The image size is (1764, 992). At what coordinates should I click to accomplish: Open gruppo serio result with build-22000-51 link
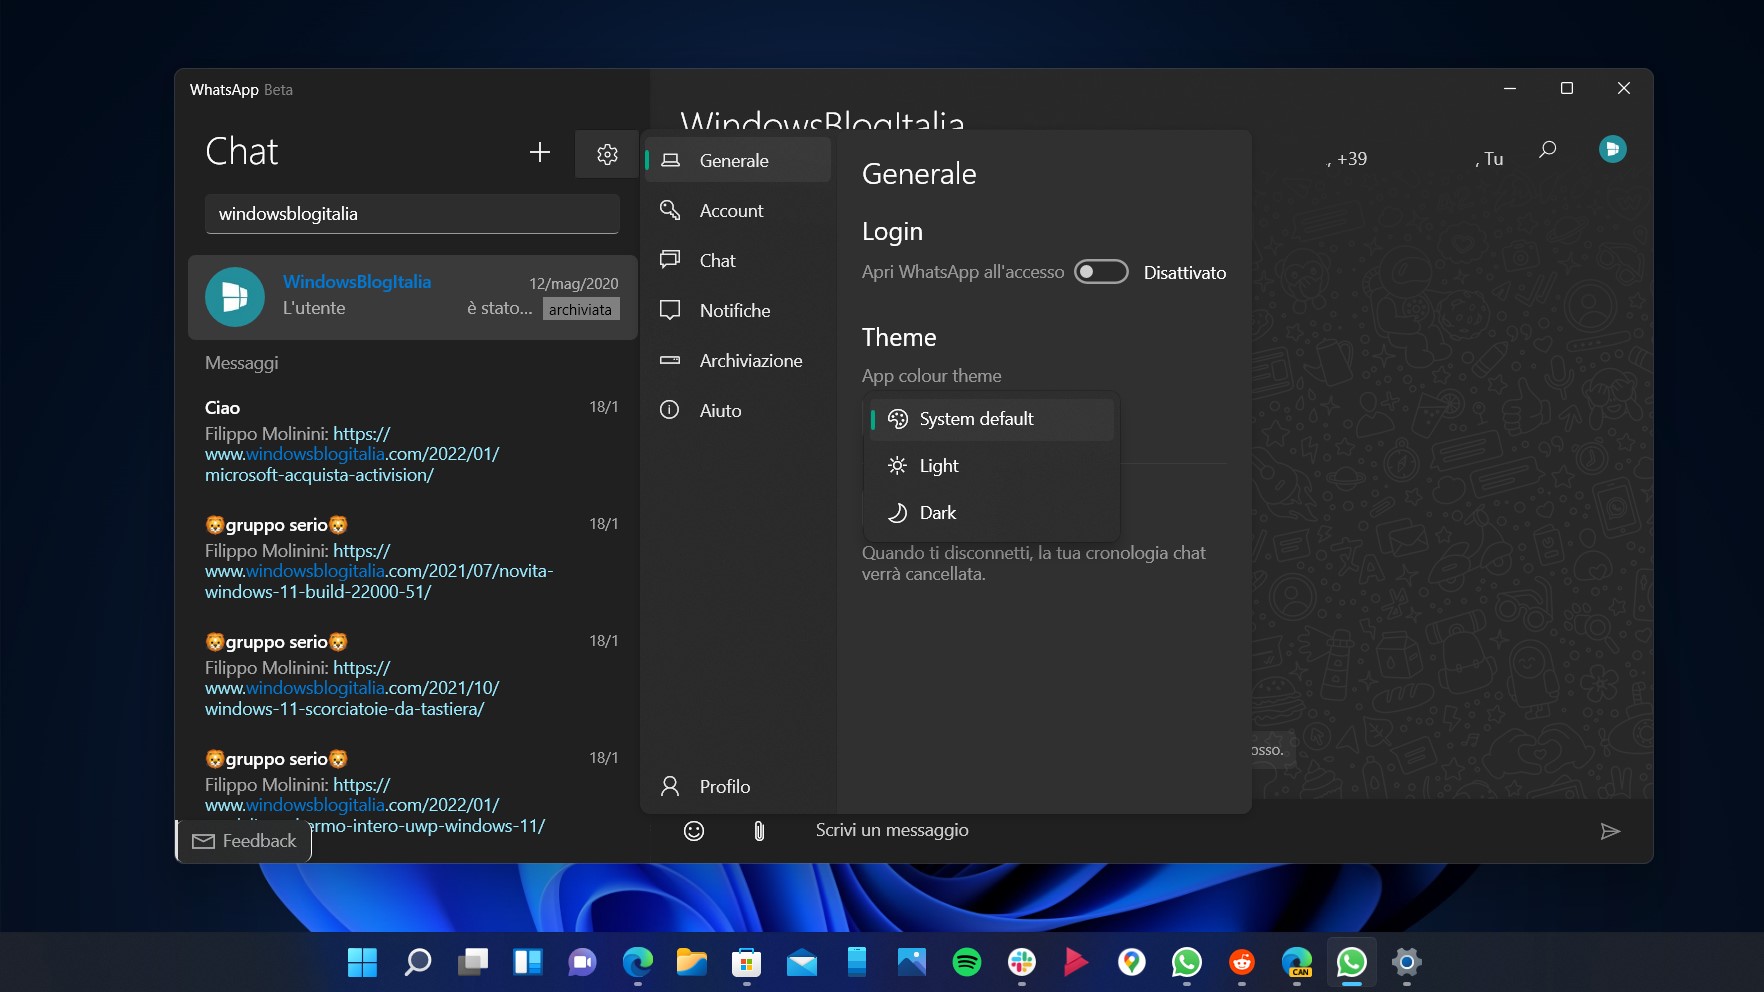[412, 558]
